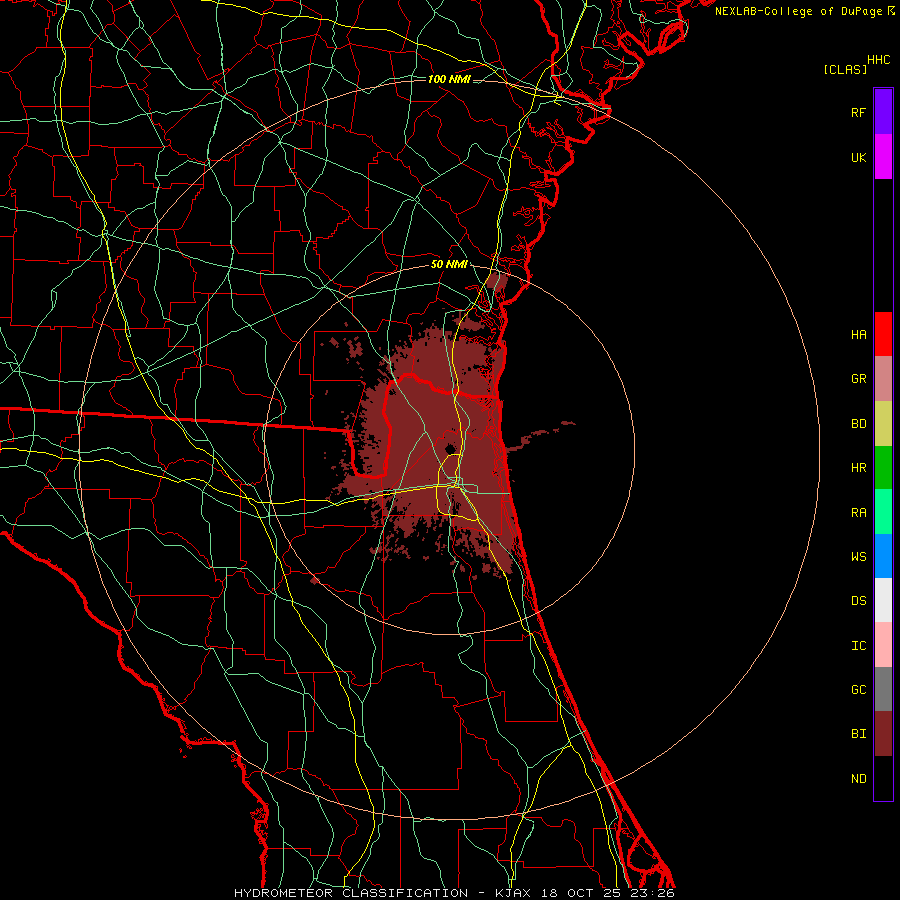The height and width of the screenshot is (900, 900).
Task: Select the GC legend label
Action: (x=858, y=689)
